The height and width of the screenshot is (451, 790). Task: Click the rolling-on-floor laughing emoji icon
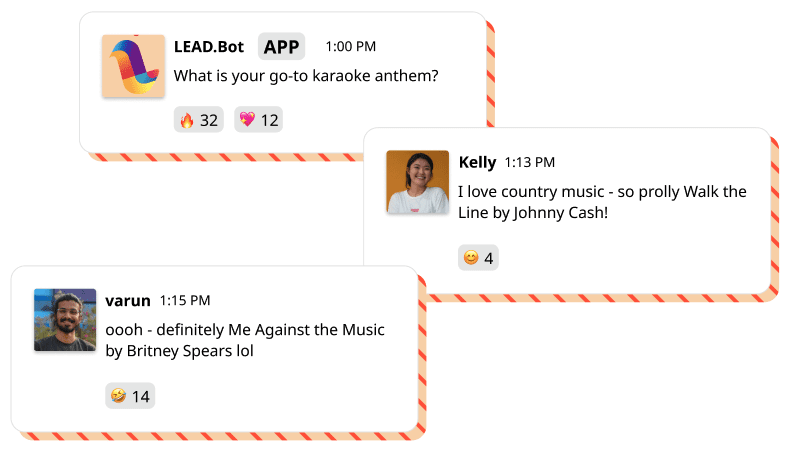coord(119,396)
